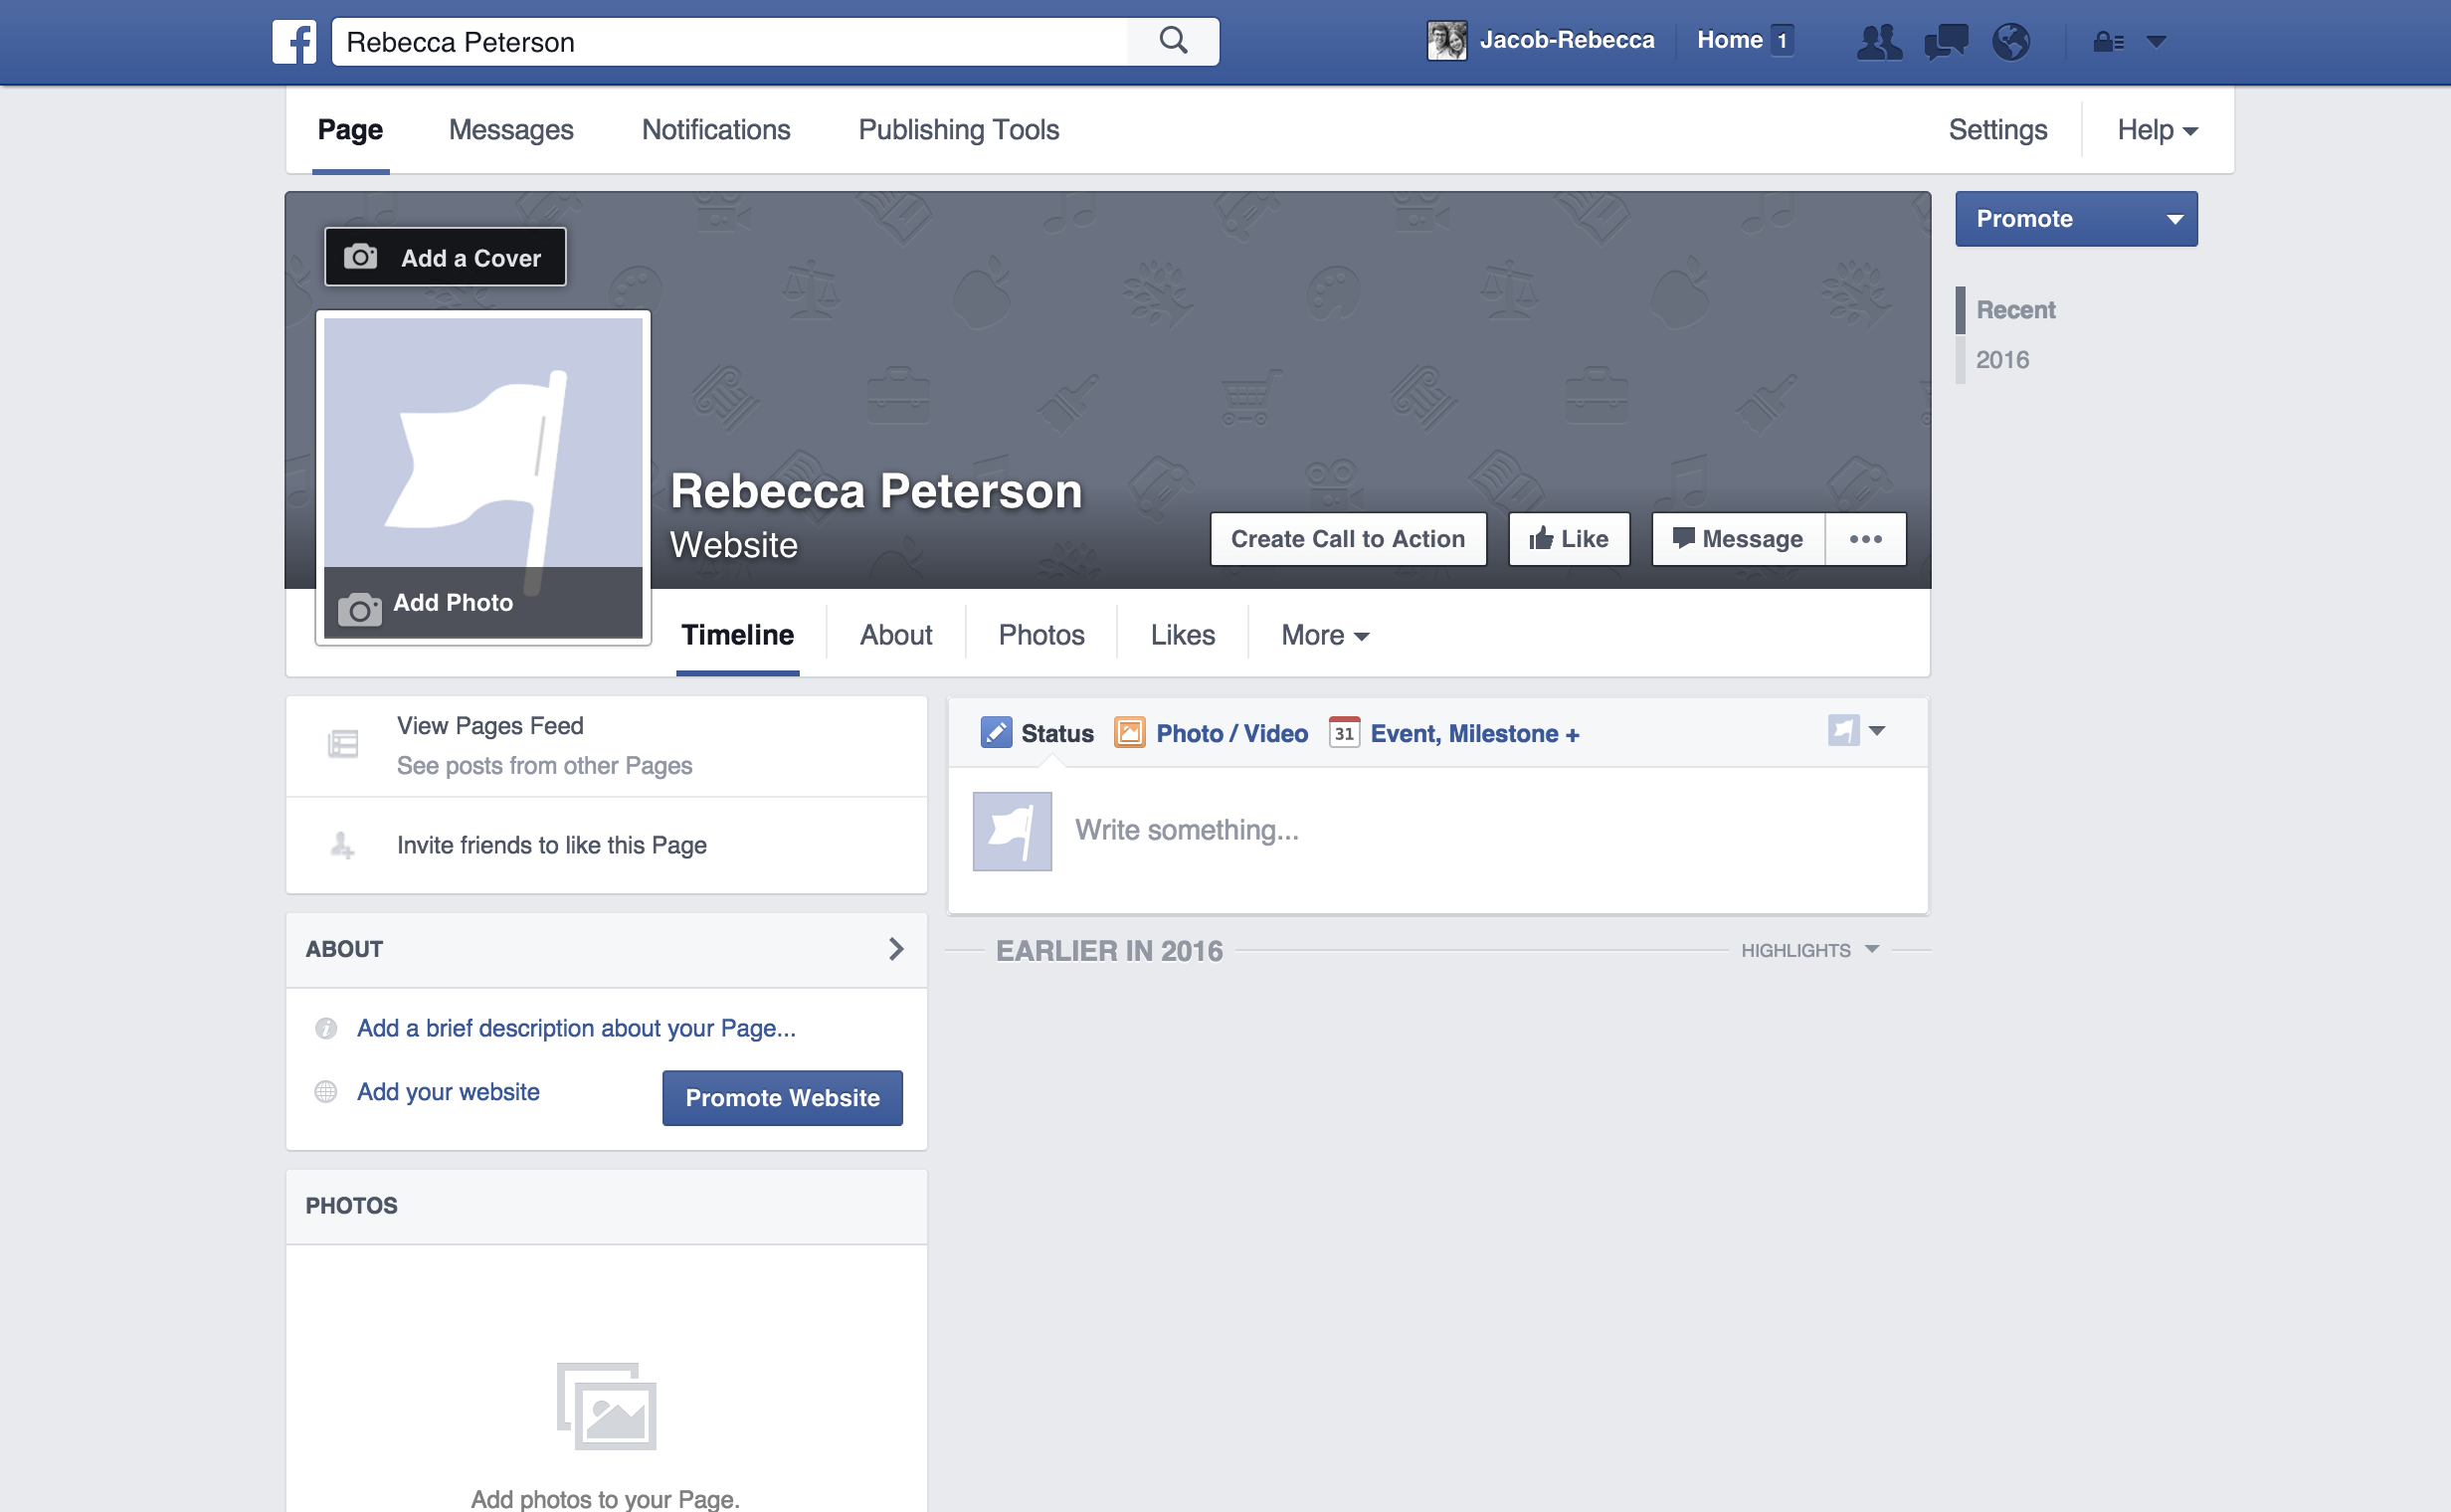Image resolution: width=2451 pixels, height=1512 pixels.
Task: Click the View Pages Feed icon
Action: [343, 744]
